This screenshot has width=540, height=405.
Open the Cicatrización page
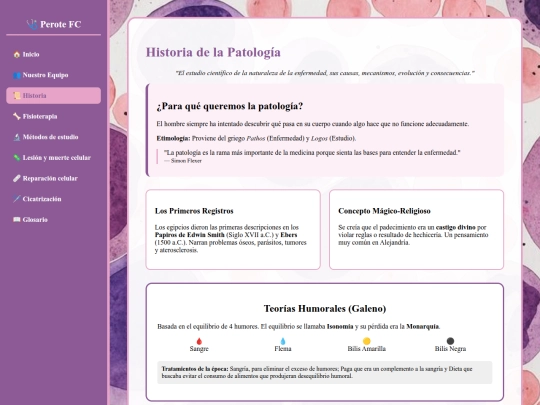[53, 199]
